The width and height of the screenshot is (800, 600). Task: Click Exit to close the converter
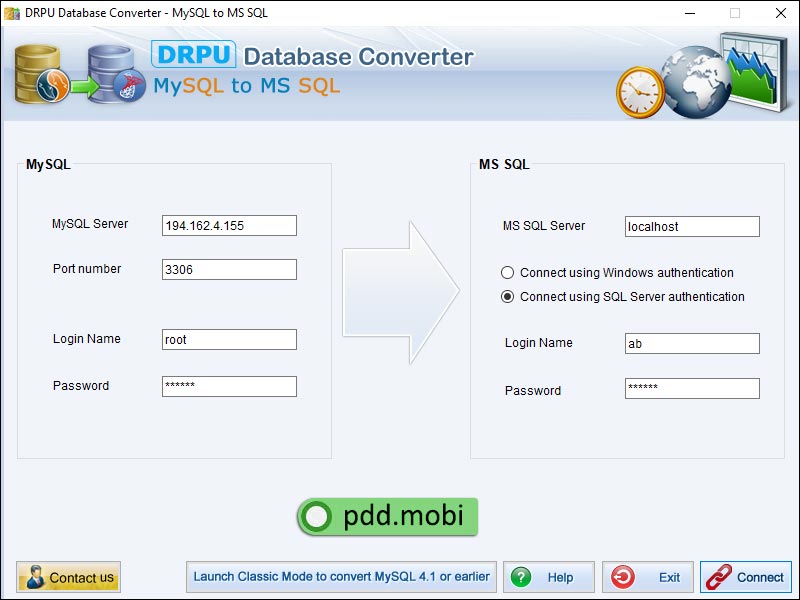pos(647,577)
